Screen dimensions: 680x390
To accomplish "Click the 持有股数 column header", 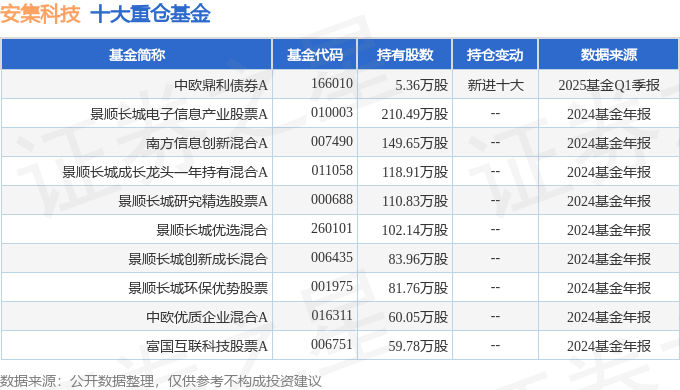I will [405, 55].
